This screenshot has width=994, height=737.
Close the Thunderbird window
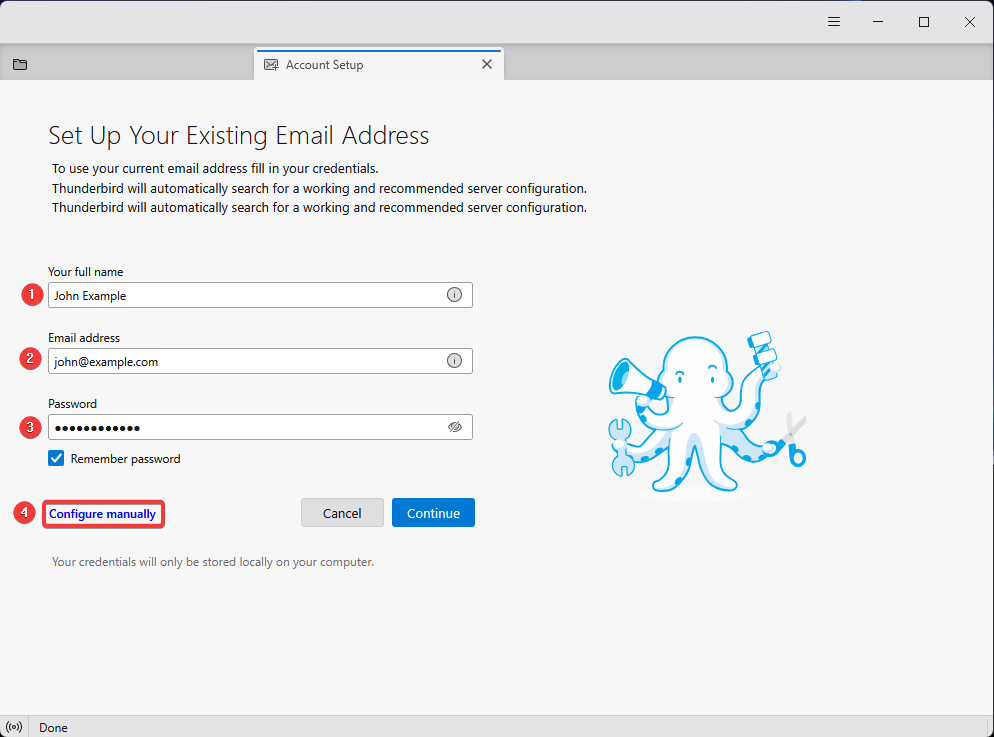(x=969, y=22)
